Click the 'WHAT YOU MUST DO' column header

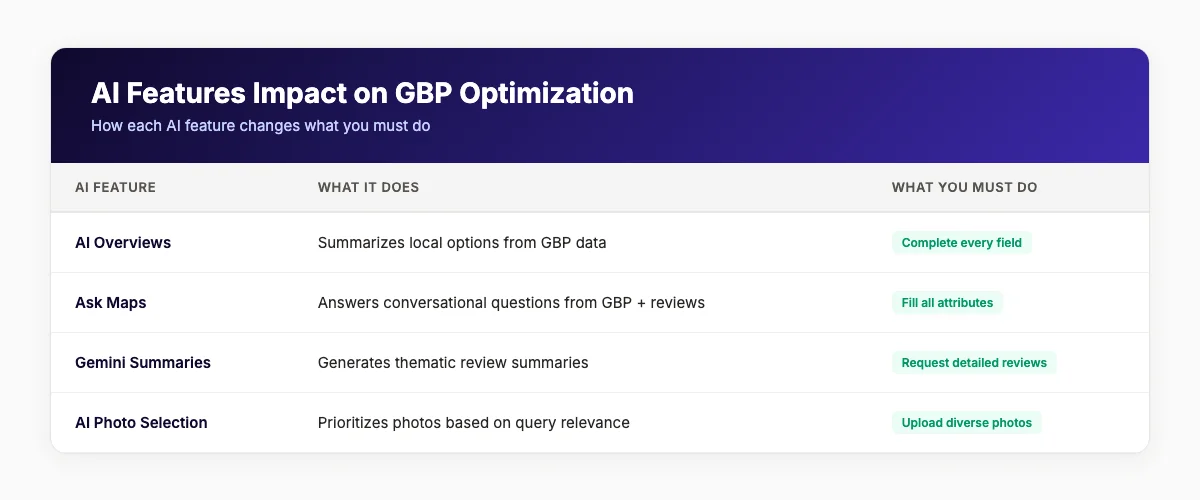tap(964, 187)
